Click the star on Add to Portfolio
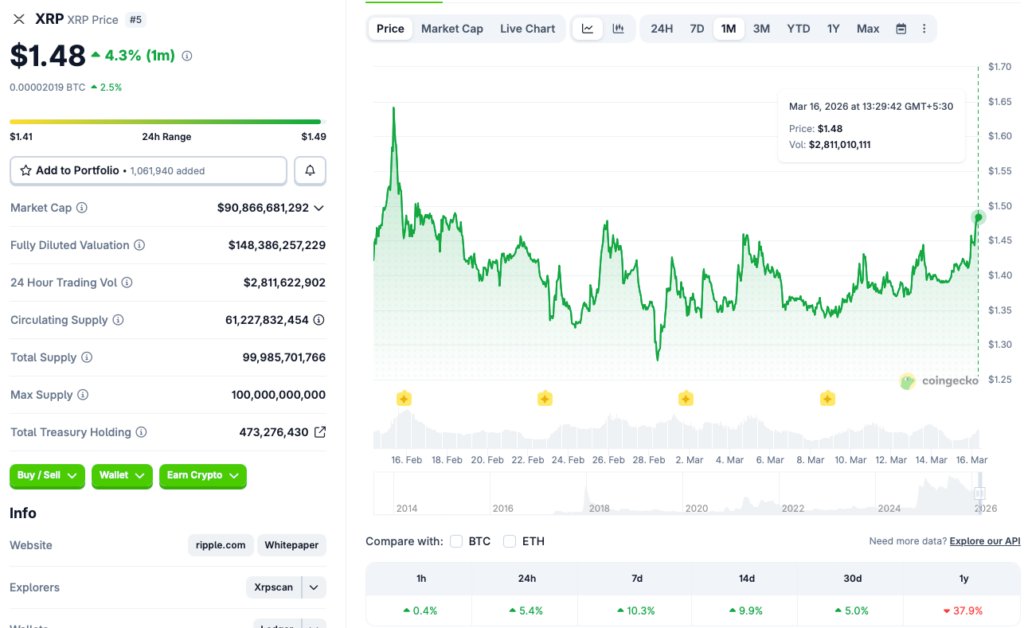This screenshot has width=1024, height=628. tap(25, 170)
